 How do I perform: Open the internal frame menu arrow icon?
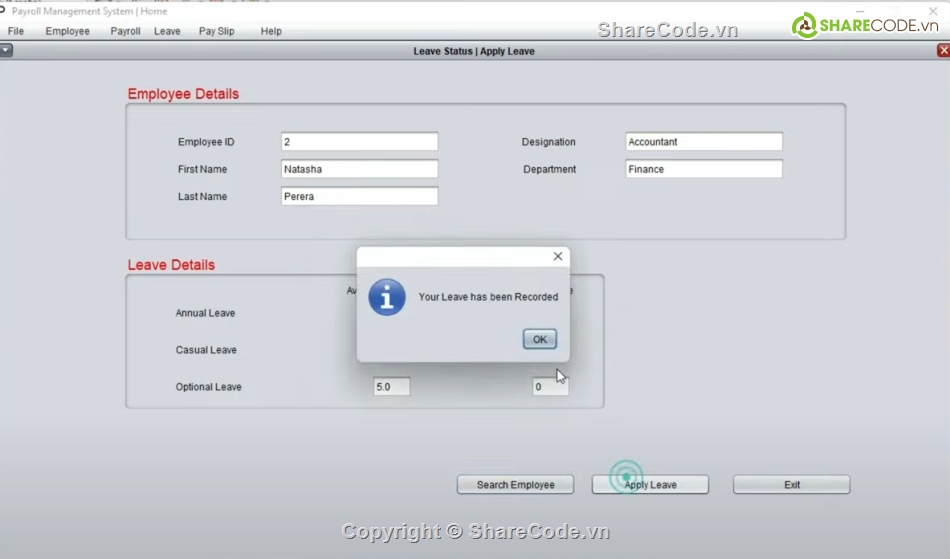[6, 51]
